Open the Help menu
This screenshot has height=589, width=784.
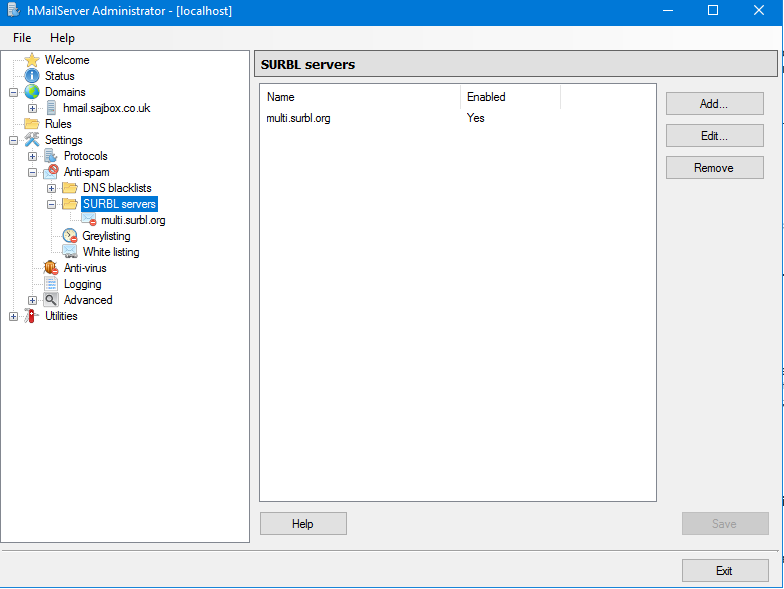(62, 38)
